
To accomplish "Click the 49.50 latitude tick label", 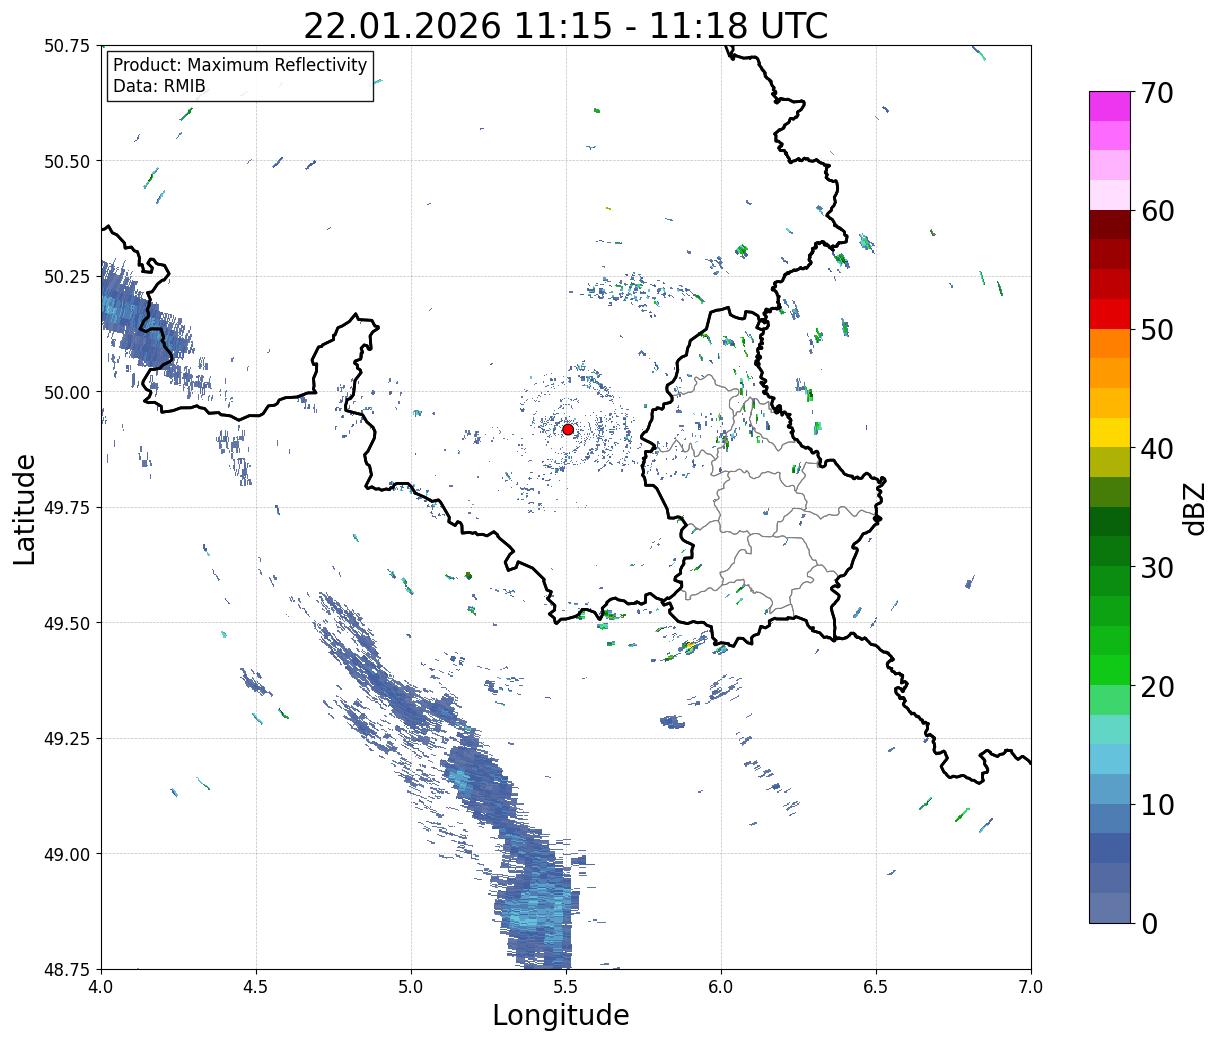I will 67,623.
